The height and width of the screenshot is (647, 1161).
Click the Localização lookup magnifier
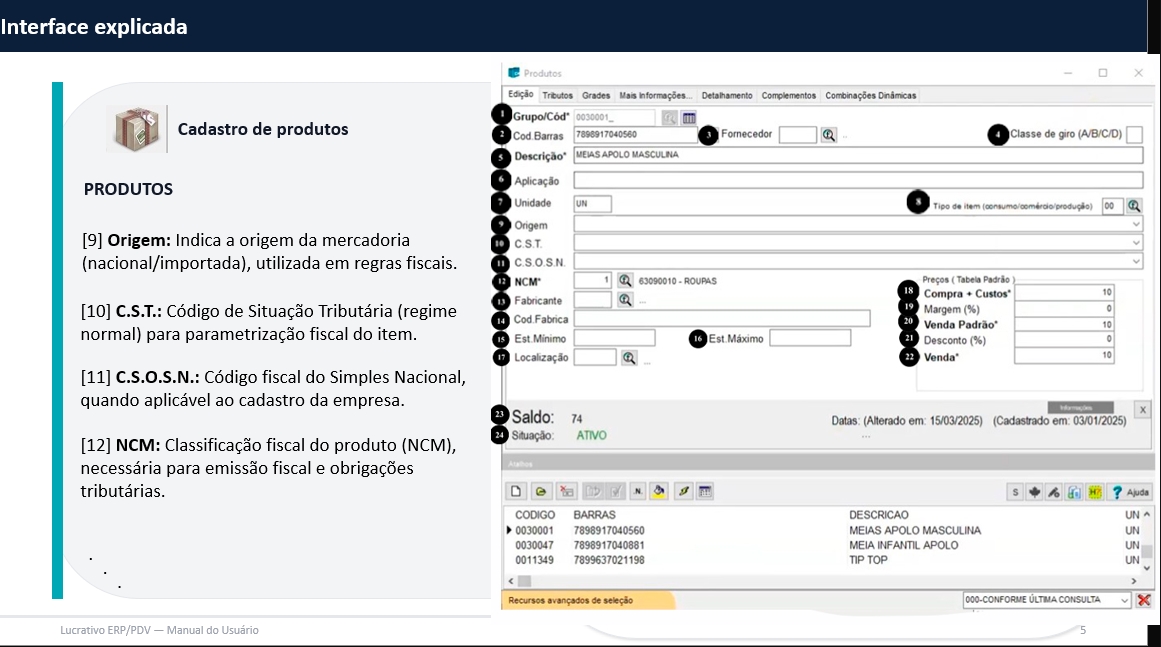click(629, 357)
